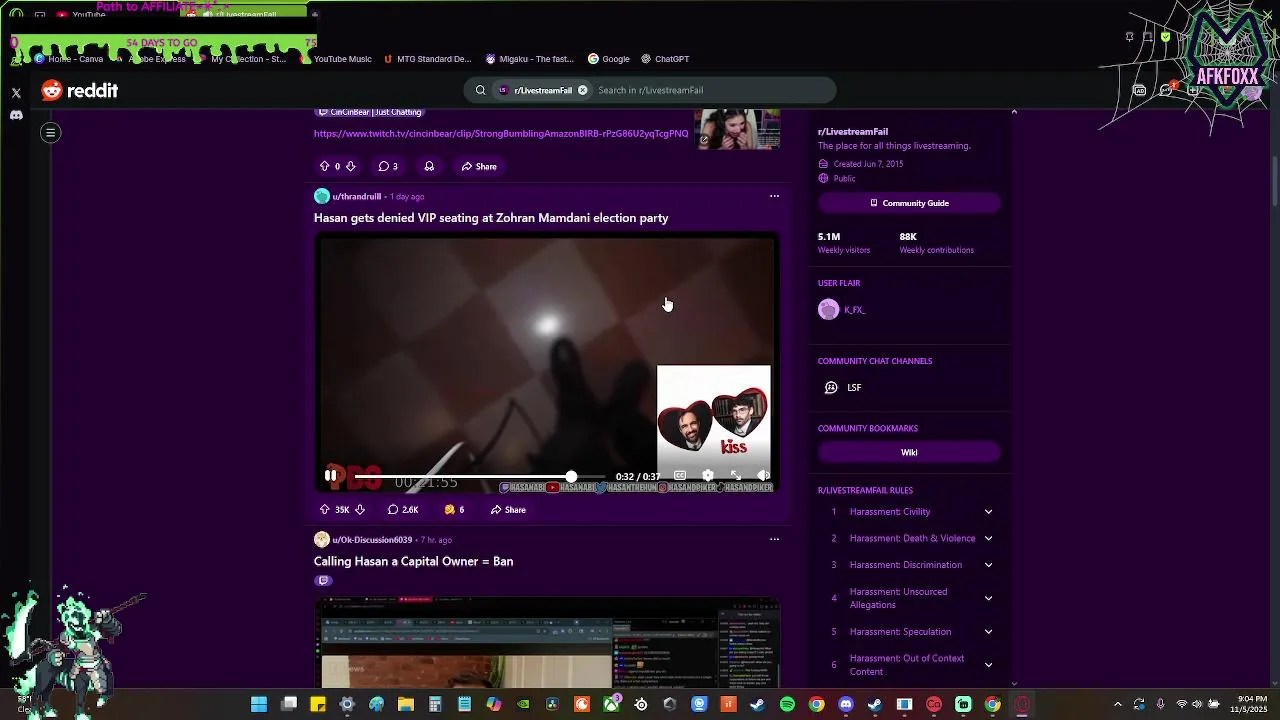Viewport: 1280px width, 720px height.
Task: Open the Community Guide
Action: tap(909, 203)
